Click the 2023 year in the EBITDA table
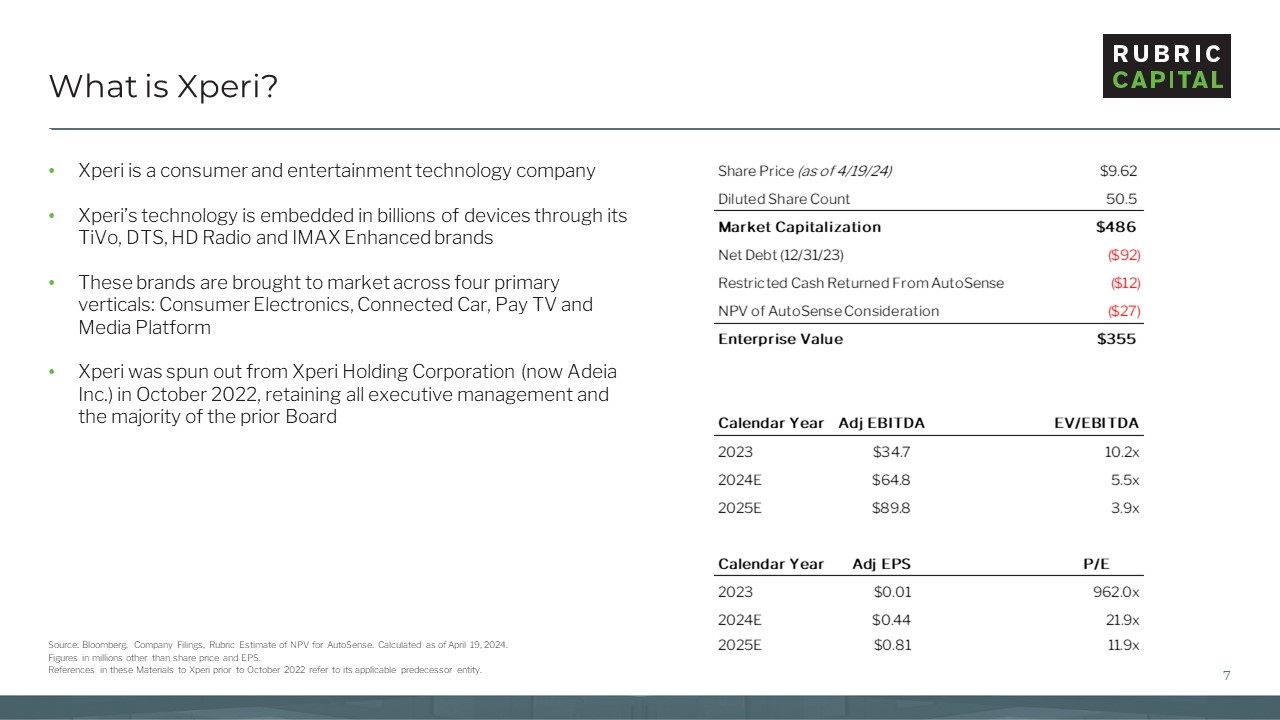 pos(736,451)
